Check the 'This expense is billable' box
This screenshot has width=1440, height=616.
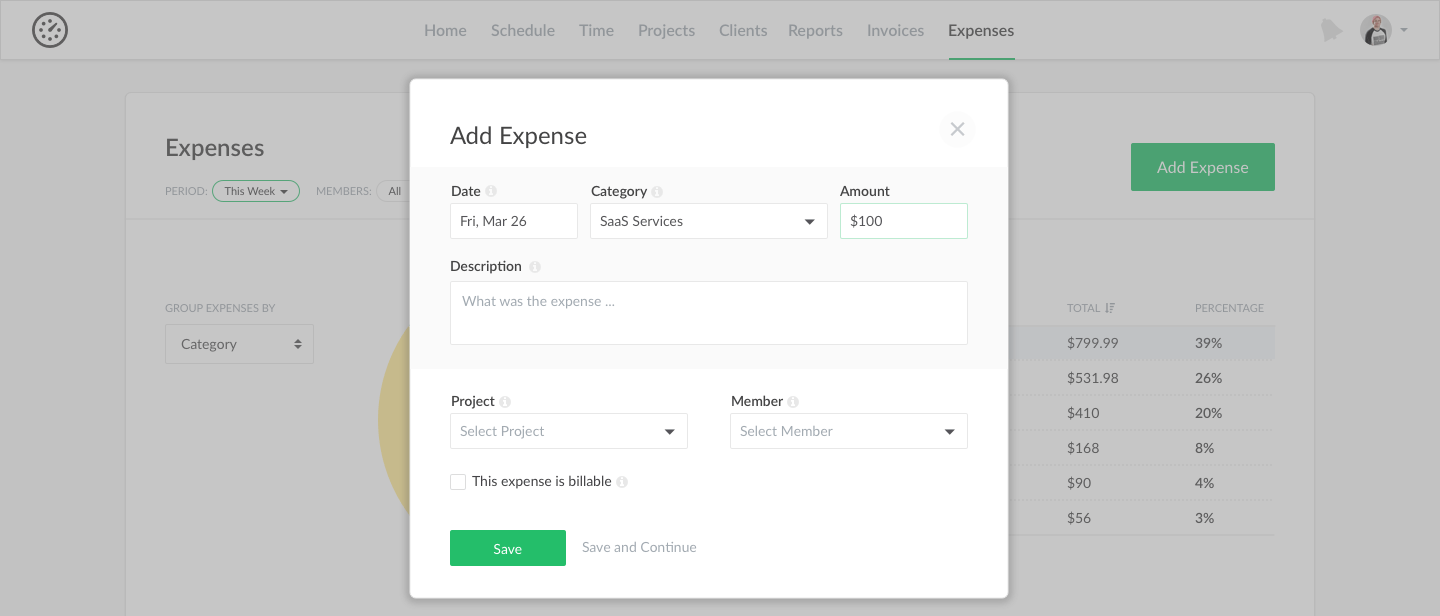(x=458, y=482)
